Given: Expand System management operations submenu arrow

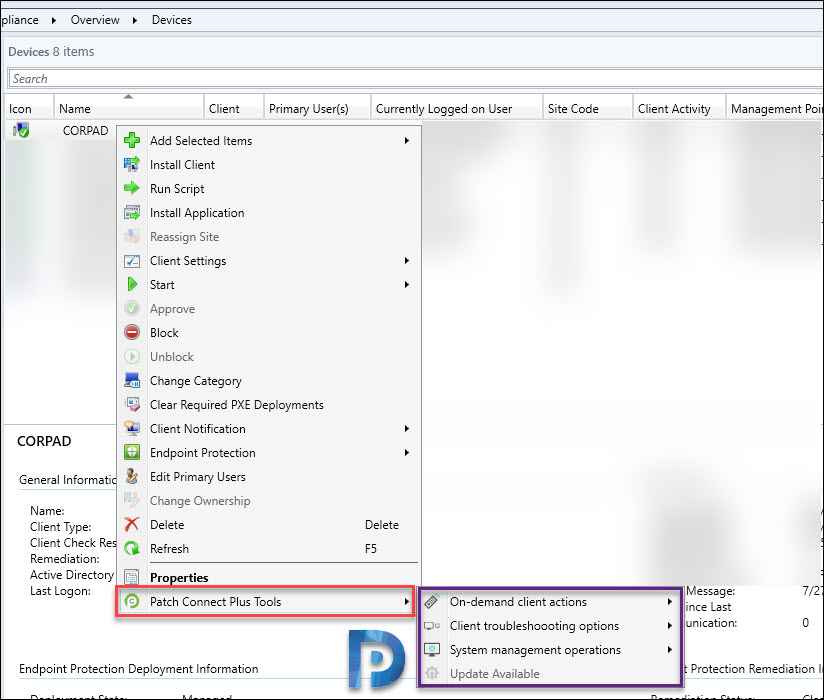Looking at the screenshot, I should (670, 650).
